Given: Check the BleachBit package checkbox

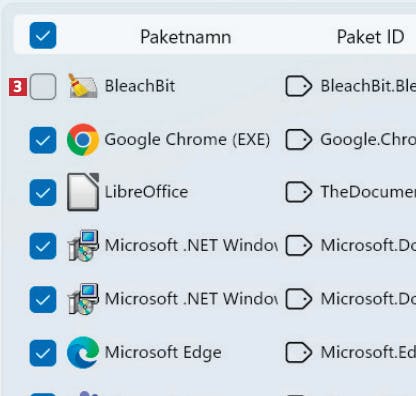Looking at the screenshot, I should (x=43, y=86).
